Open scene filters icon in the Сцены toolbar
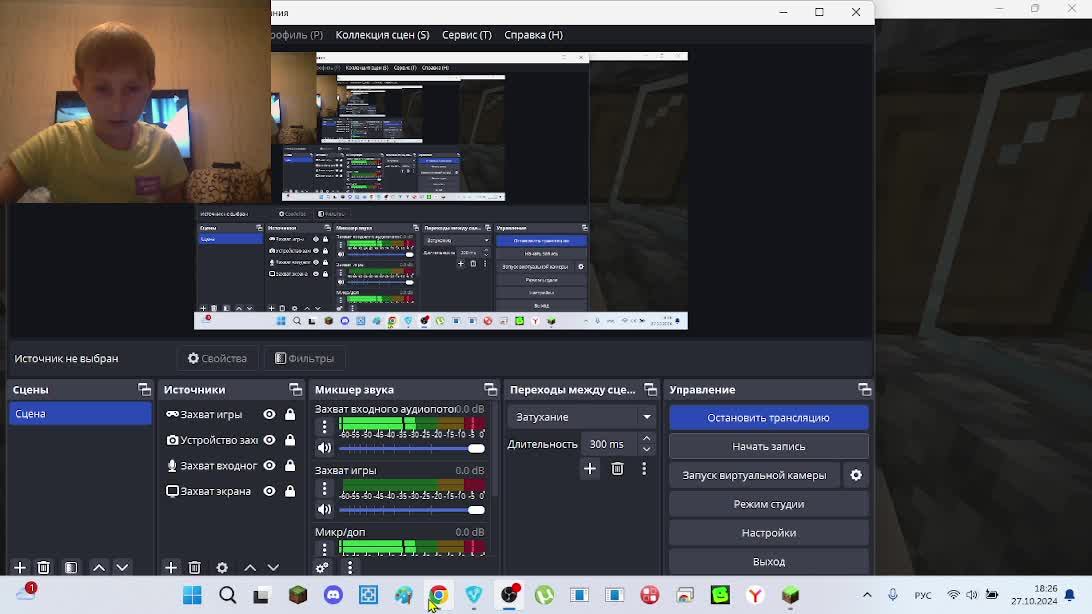This screenshot has width=1092, height=614. 70,567
